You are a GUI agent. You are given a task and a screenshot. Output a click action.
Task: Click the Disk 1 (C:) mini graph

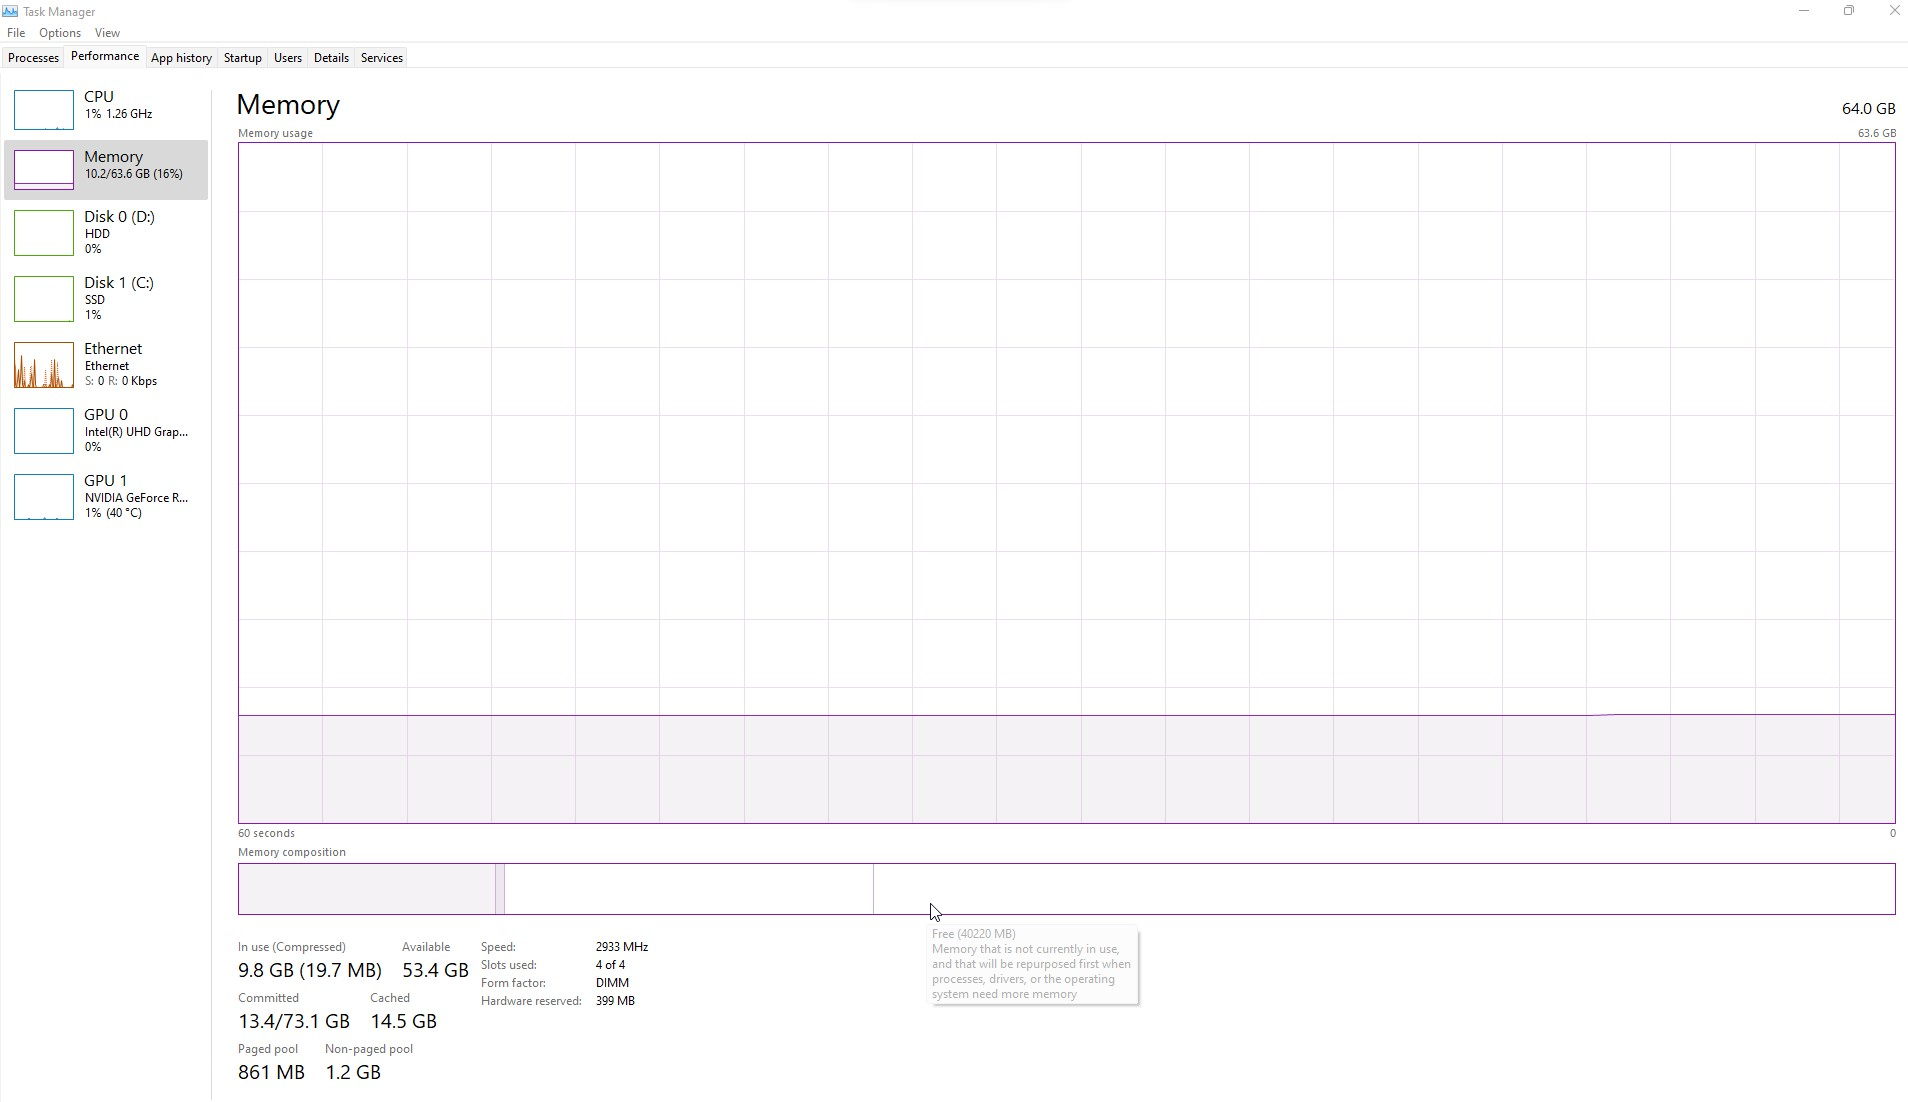tap(44, 299)
